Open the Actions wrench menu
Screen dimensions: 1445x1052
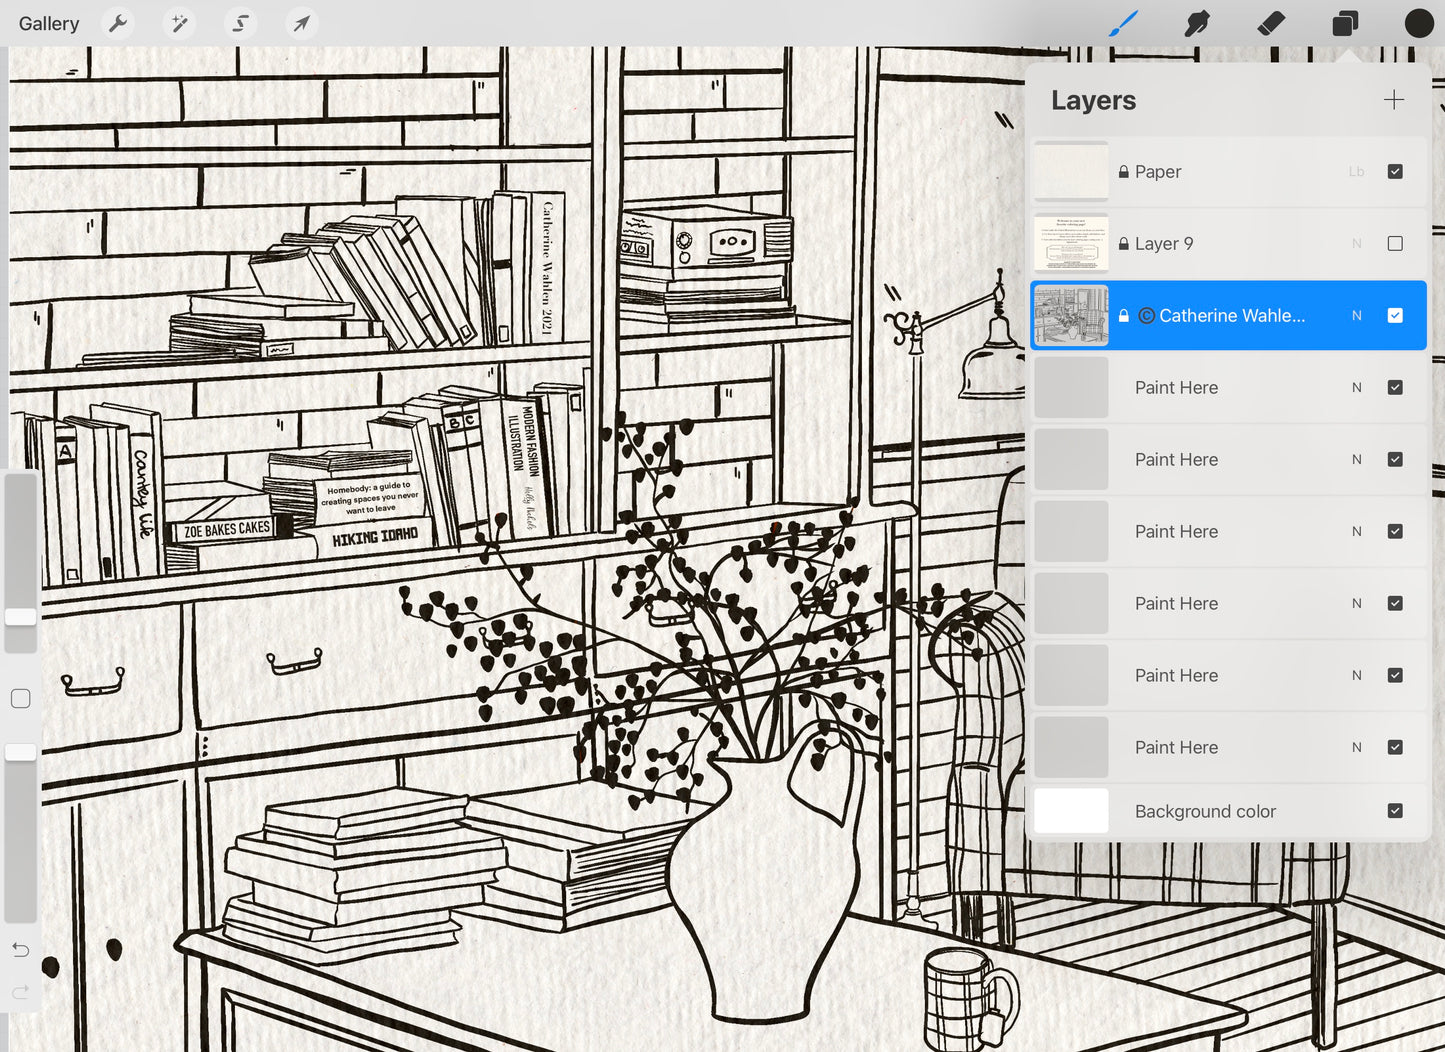click(118, 23)
